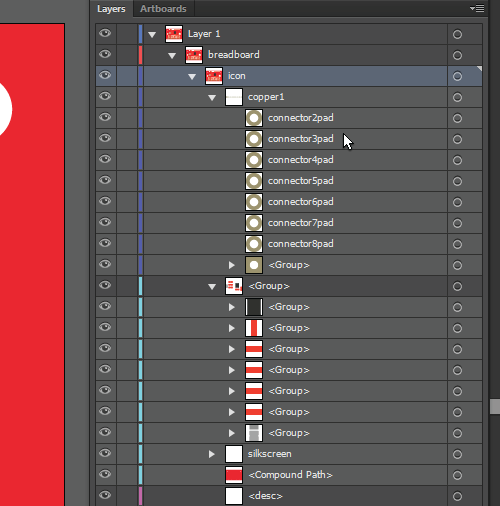Select the breadboard layer thumbnail

pyautogui.click(x=194, y=55)
